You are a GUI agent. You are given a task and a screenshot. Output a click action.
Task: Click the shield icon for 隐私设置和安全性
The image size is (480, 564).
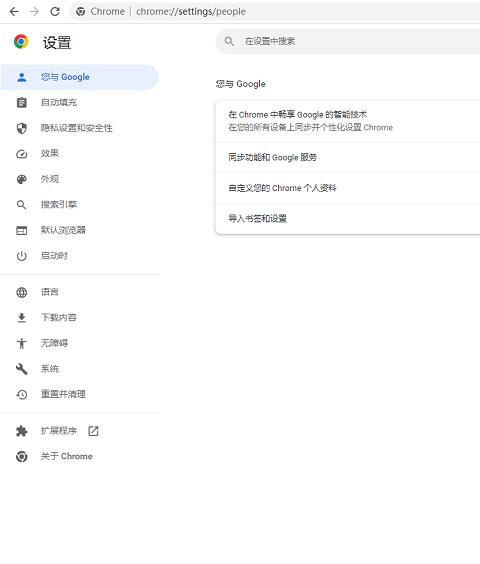pos(22,128)
